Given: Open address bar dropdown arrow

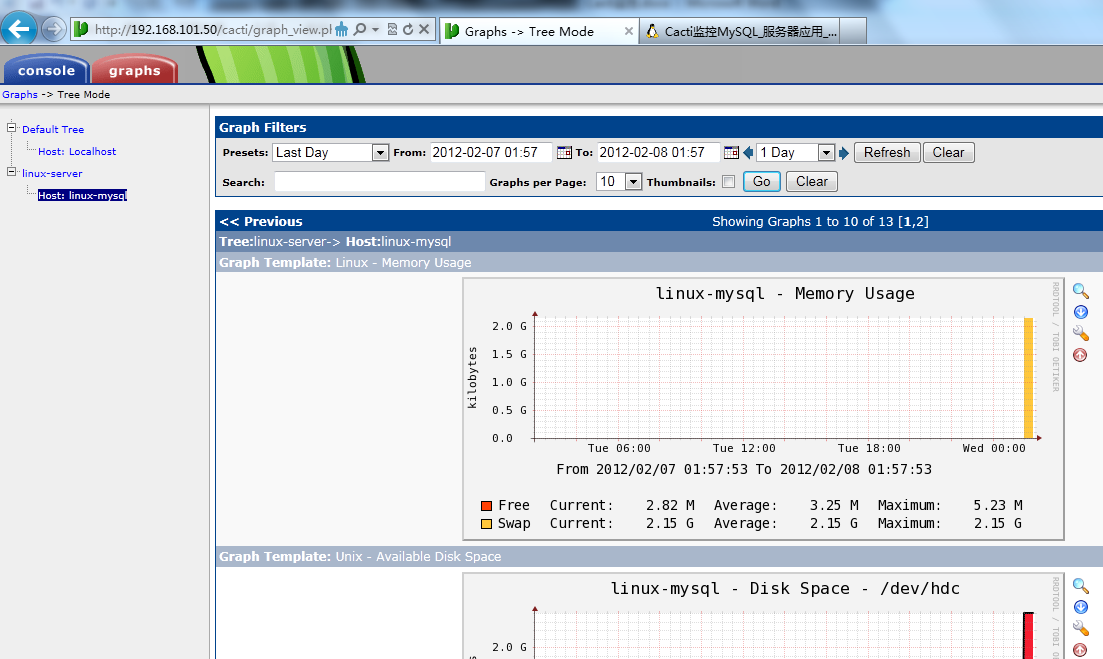Looking at the screenshot, I should 376,30.
